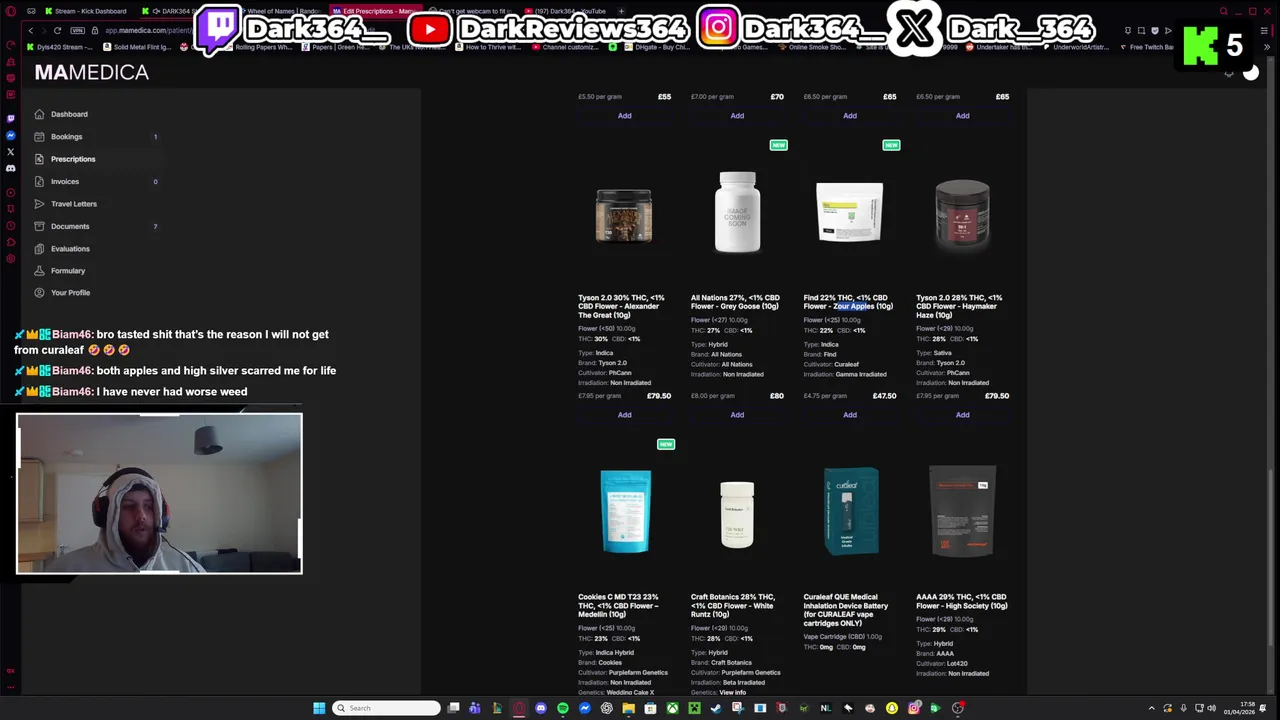The width and height of the screenshot is (1280, 720).
Task: Reload the current page
Action: coord(57,30)
